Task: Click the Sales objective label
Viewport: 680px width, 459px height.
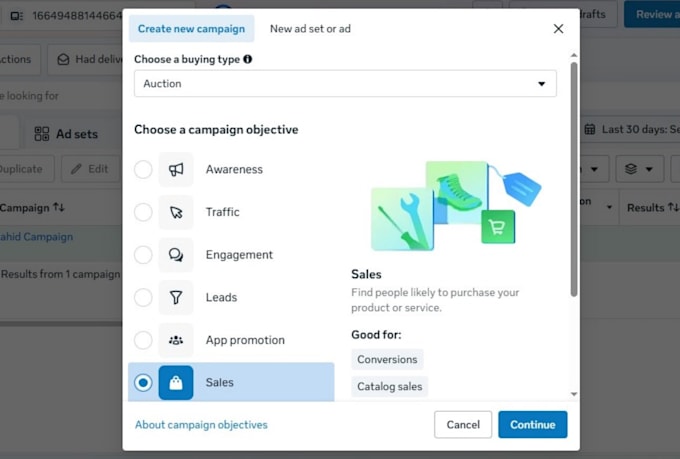Action: pyautogui.click(x=219, y=383)
